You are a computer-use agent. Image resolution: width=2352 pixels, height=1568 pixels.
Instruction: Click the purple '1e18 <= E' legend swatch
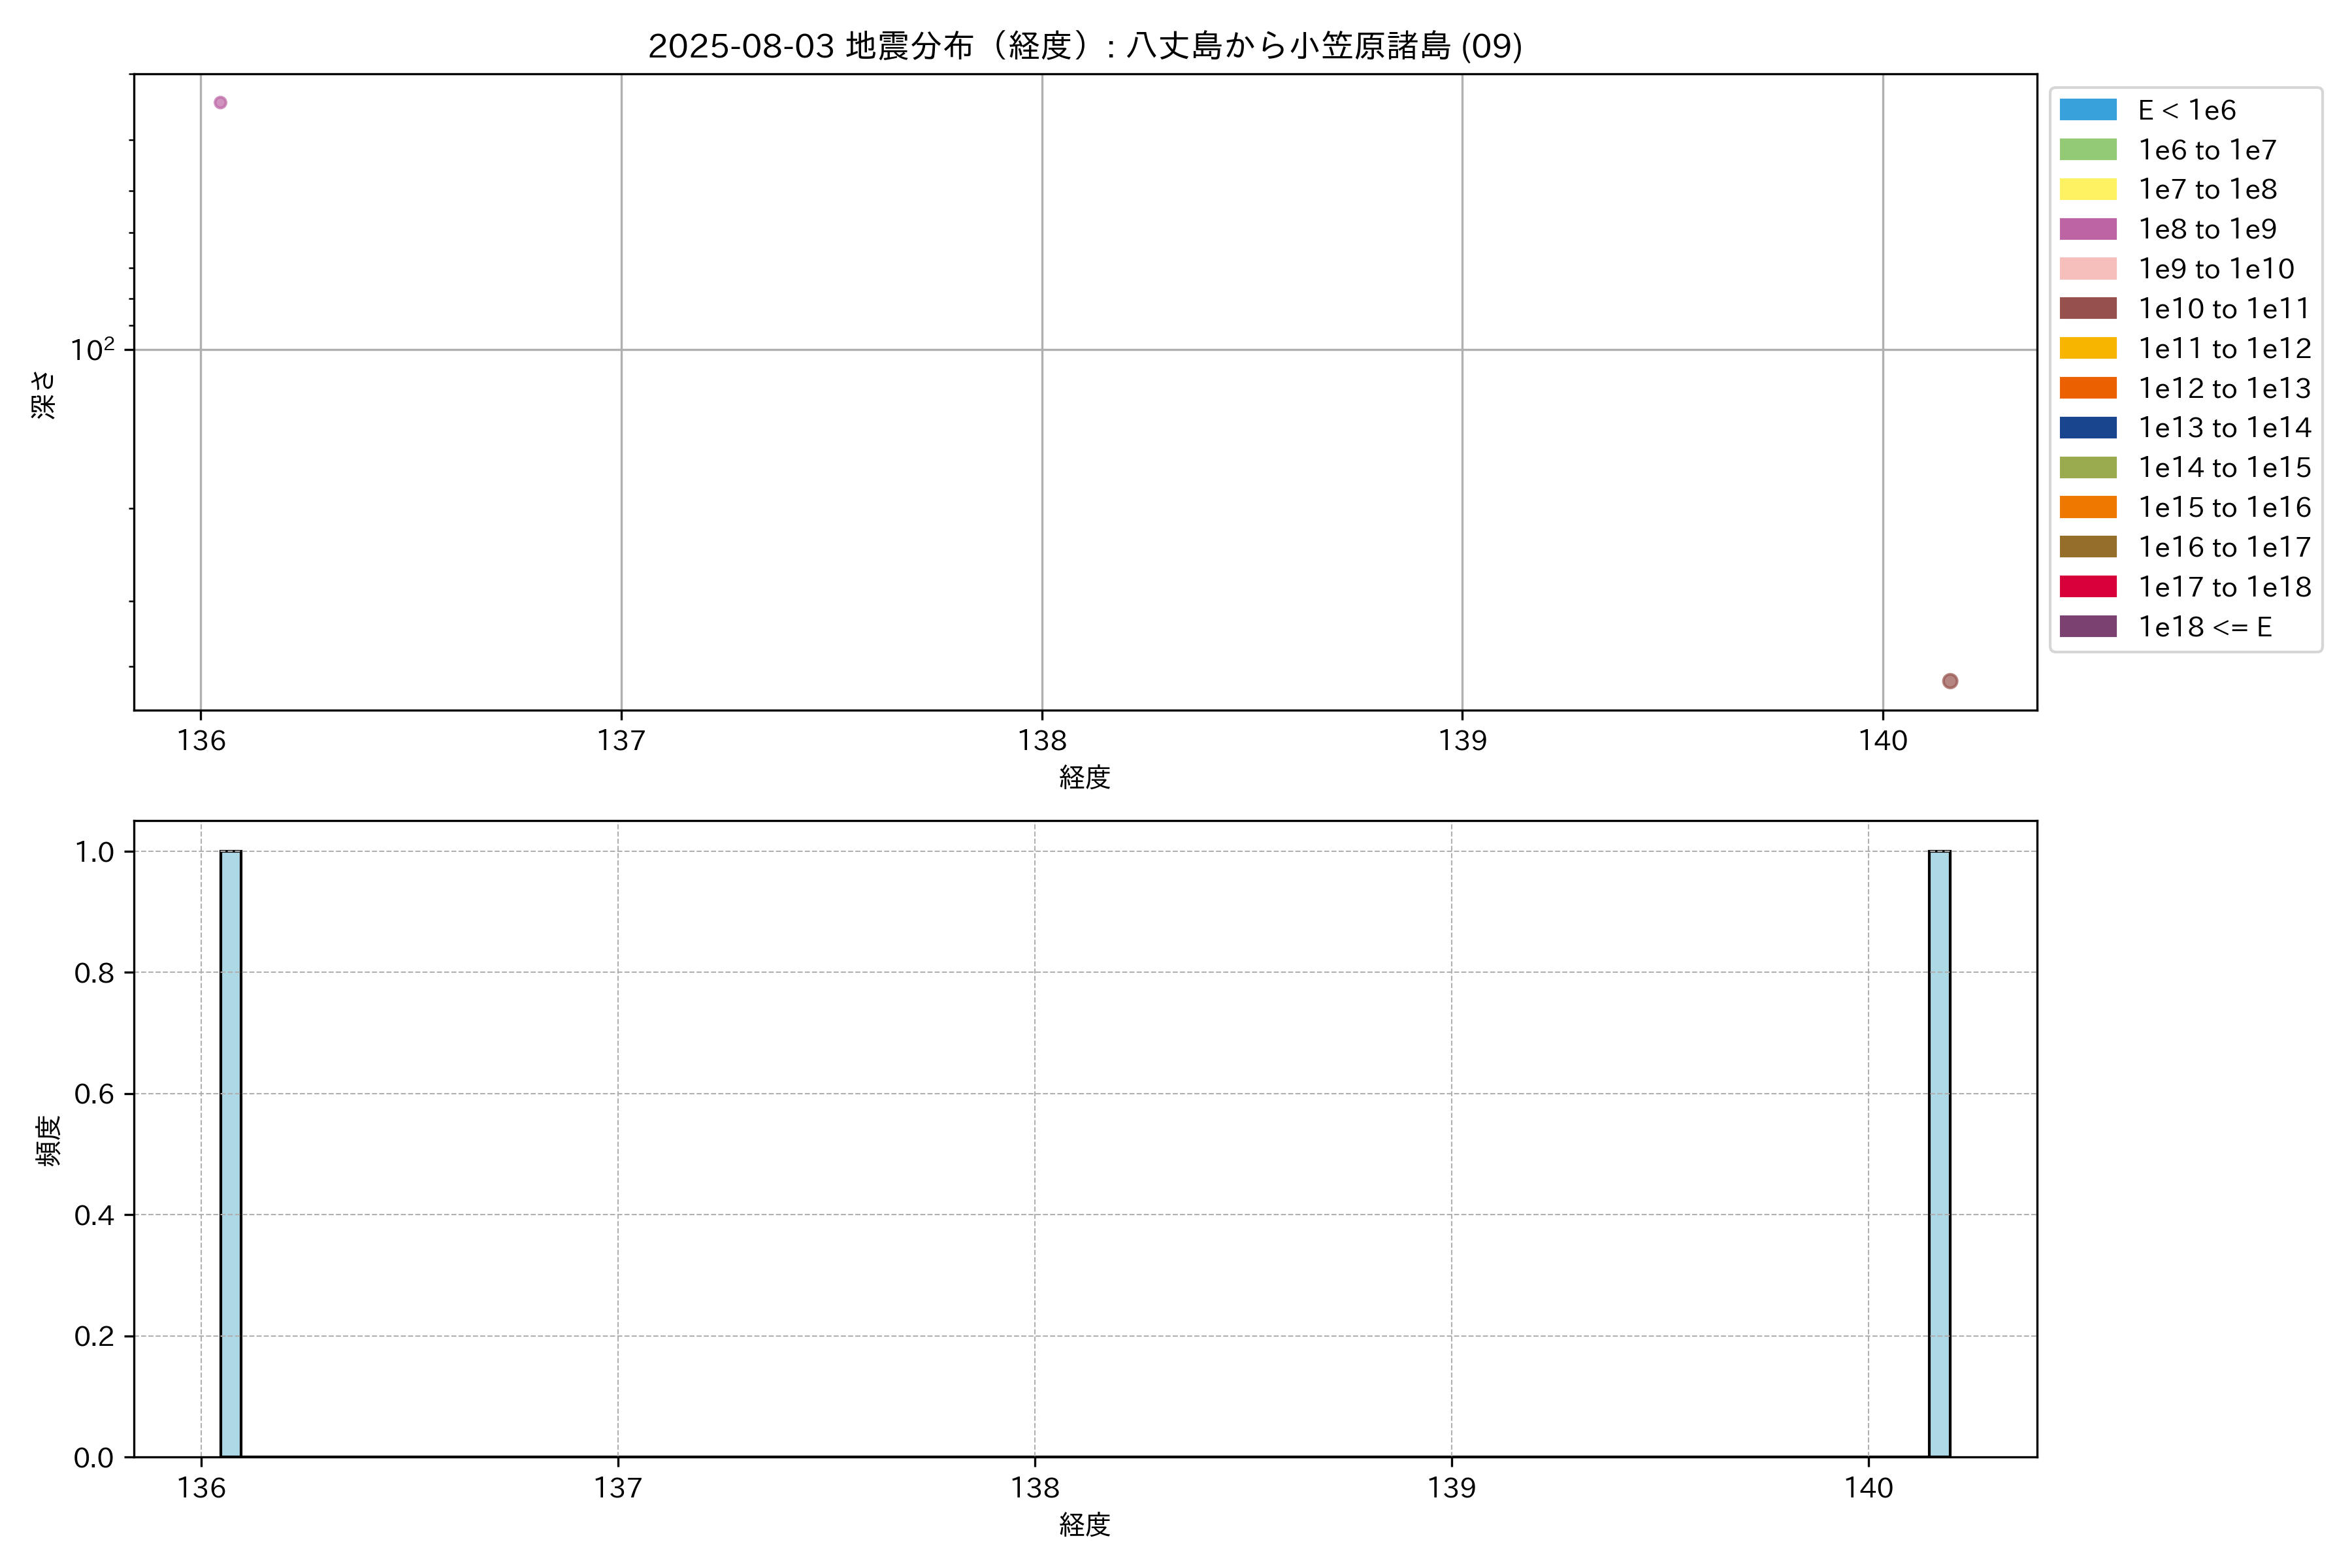[x=2087, y=627]
